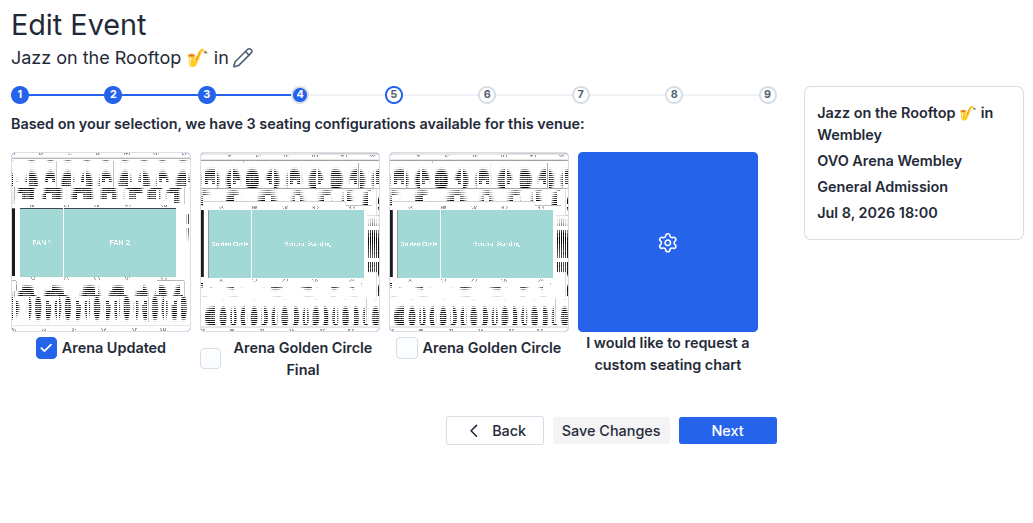Click the 'Arena Golden Circle Final' label
The height and width of the screenshot is (523, 1033).
click(303, 358)
